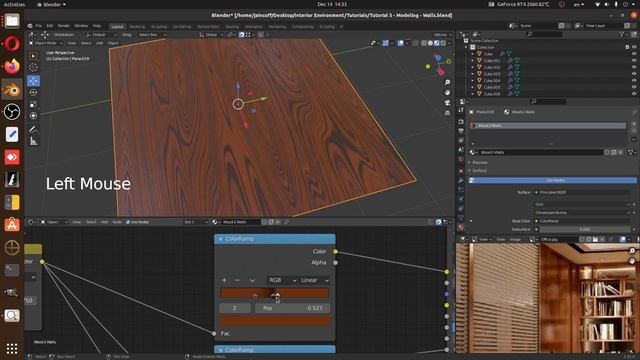Open the Render menu
640x360 pixels.
(64, 26)
